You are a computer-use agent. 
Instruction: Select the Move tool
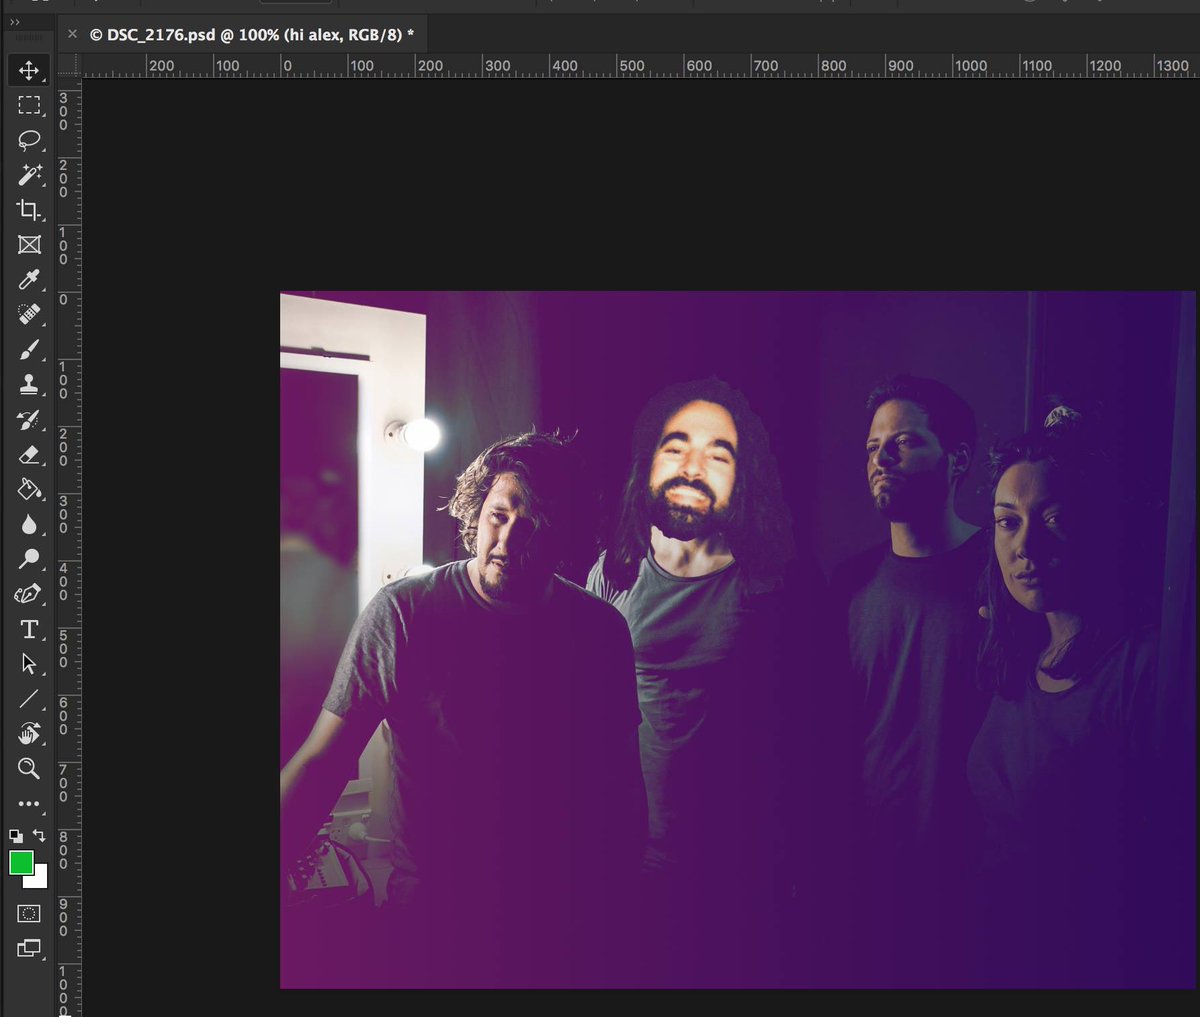coord(29,70)
